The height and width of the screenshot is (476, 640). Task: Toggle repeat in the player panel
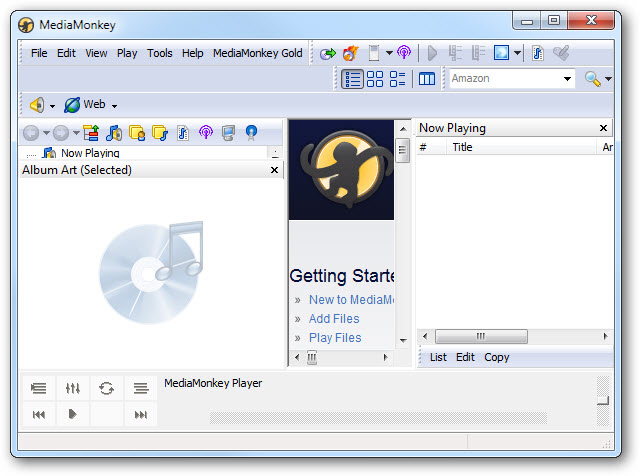pyautogui.click(x=107, y=388)
